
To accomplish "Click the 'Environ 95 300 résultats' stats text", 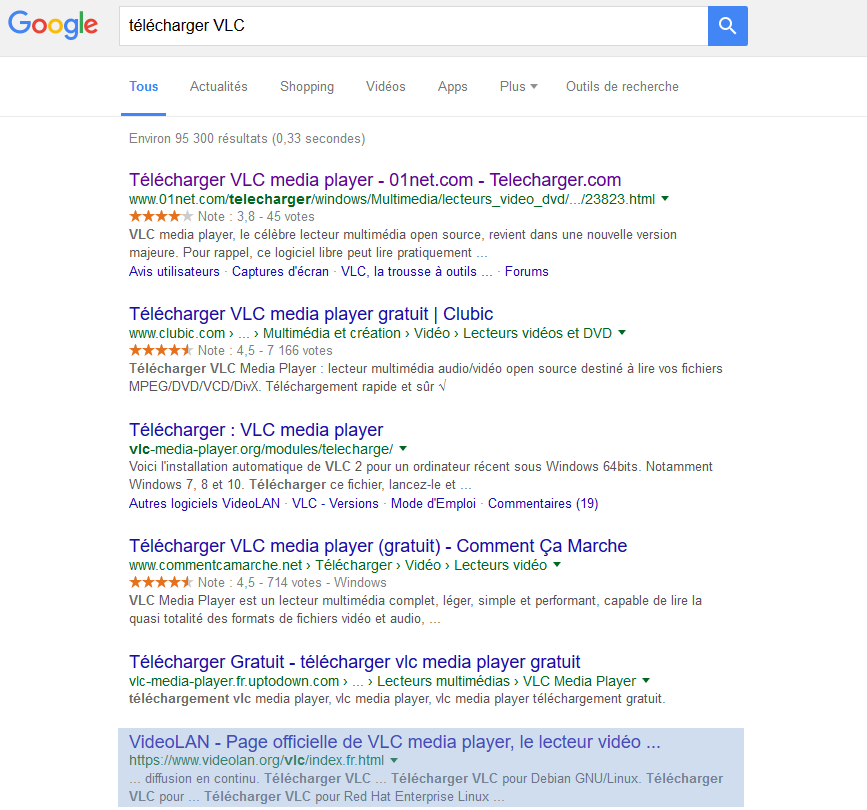I will coord(247,138).
